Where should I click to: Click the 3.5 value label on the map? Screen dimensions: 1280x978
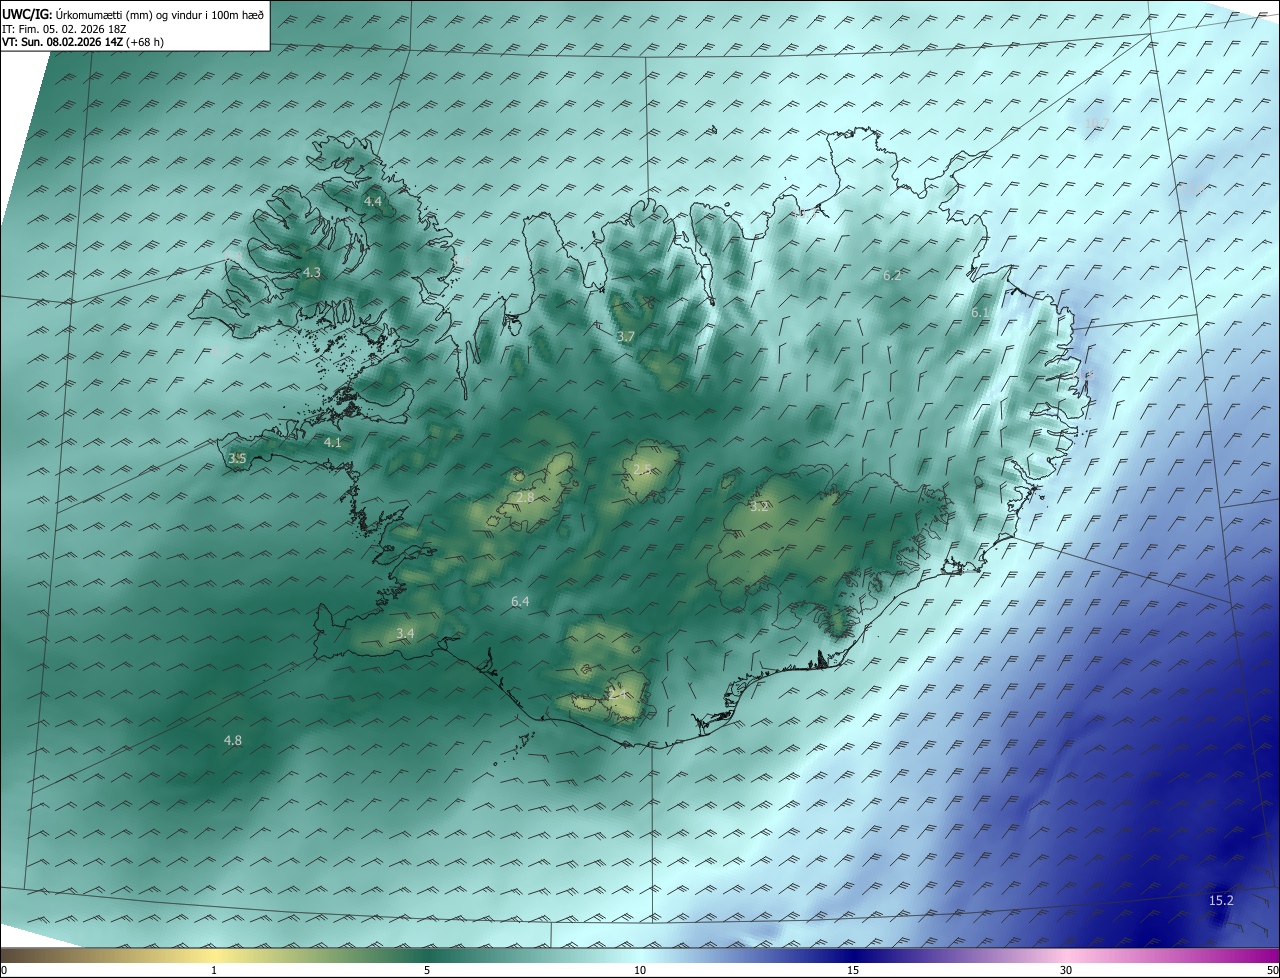click(237, 458)
